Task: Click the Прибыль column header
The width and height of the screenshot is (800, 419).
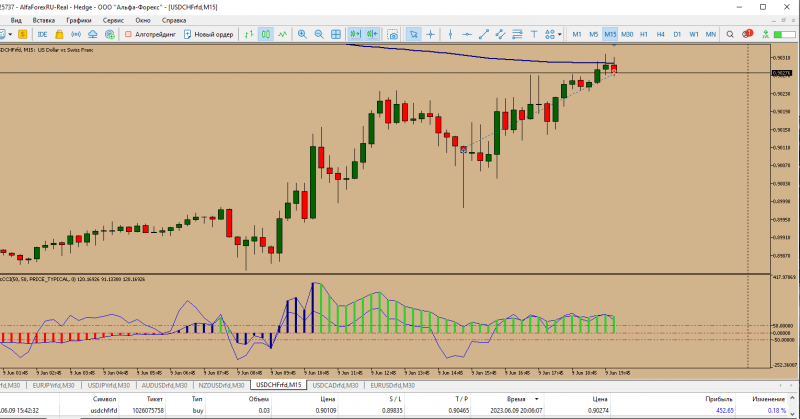Action: [x=719, y=399]
